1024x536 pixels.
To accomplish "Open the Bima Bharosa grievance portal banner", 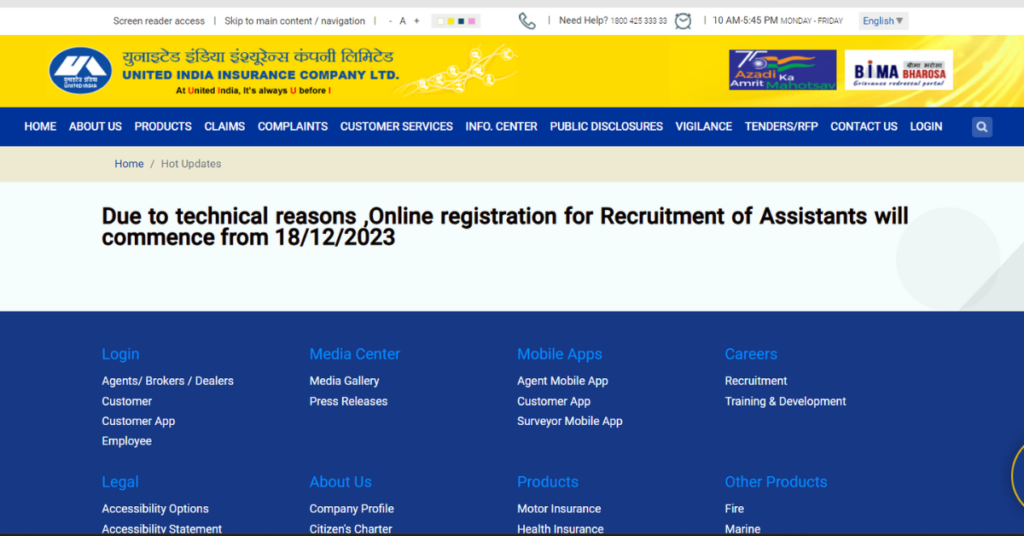I will 899,70.
